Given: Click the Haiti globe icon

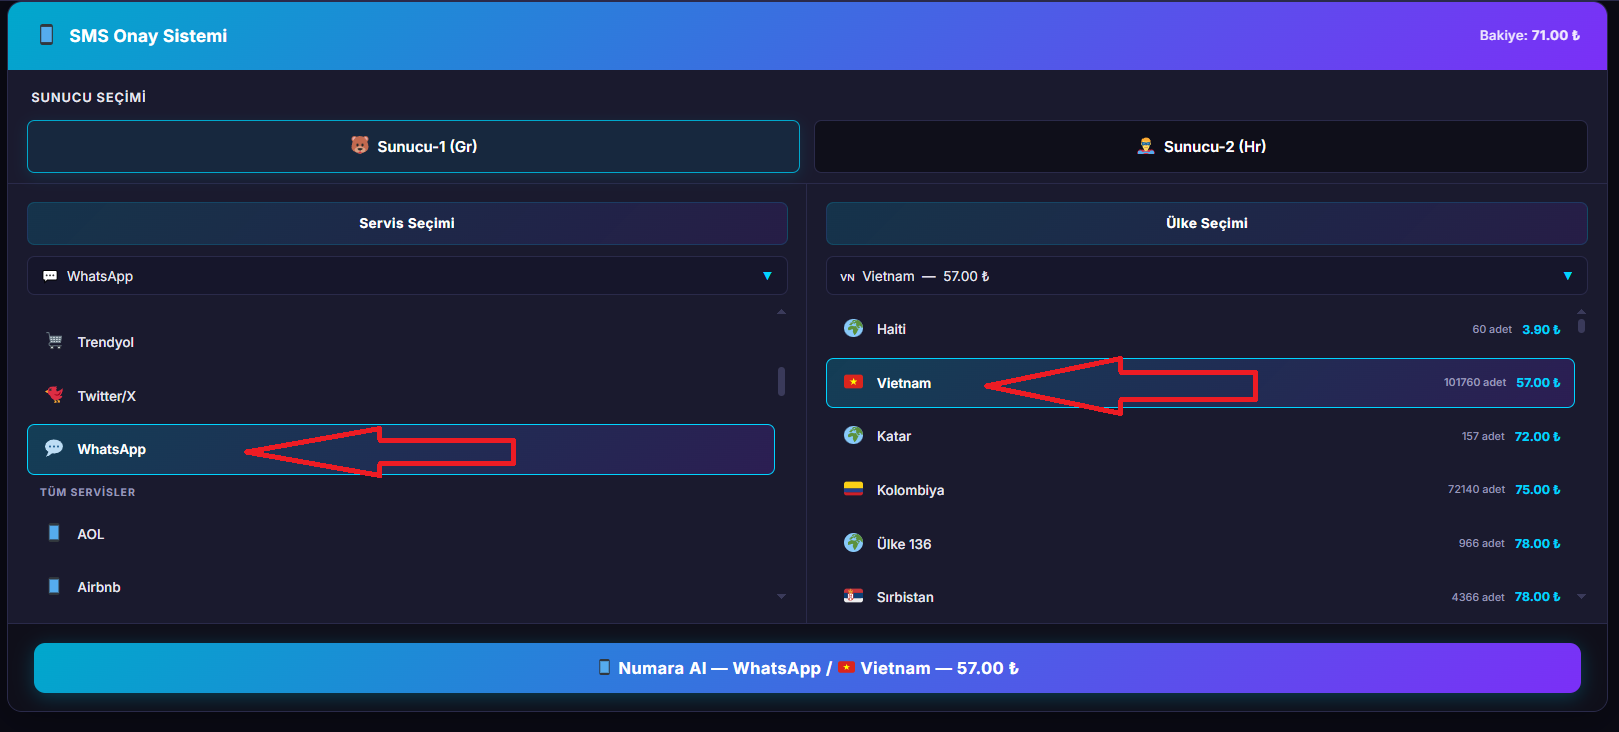Looking at the screenshot, I should [853, 328].
